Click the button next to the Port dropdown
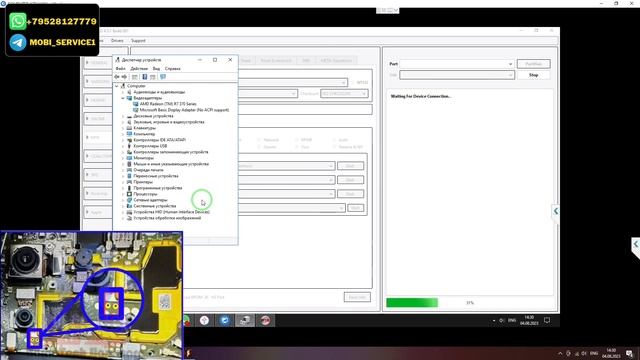Screen dimensions: 640x360 pyautogui.click(x=533, y=64)
